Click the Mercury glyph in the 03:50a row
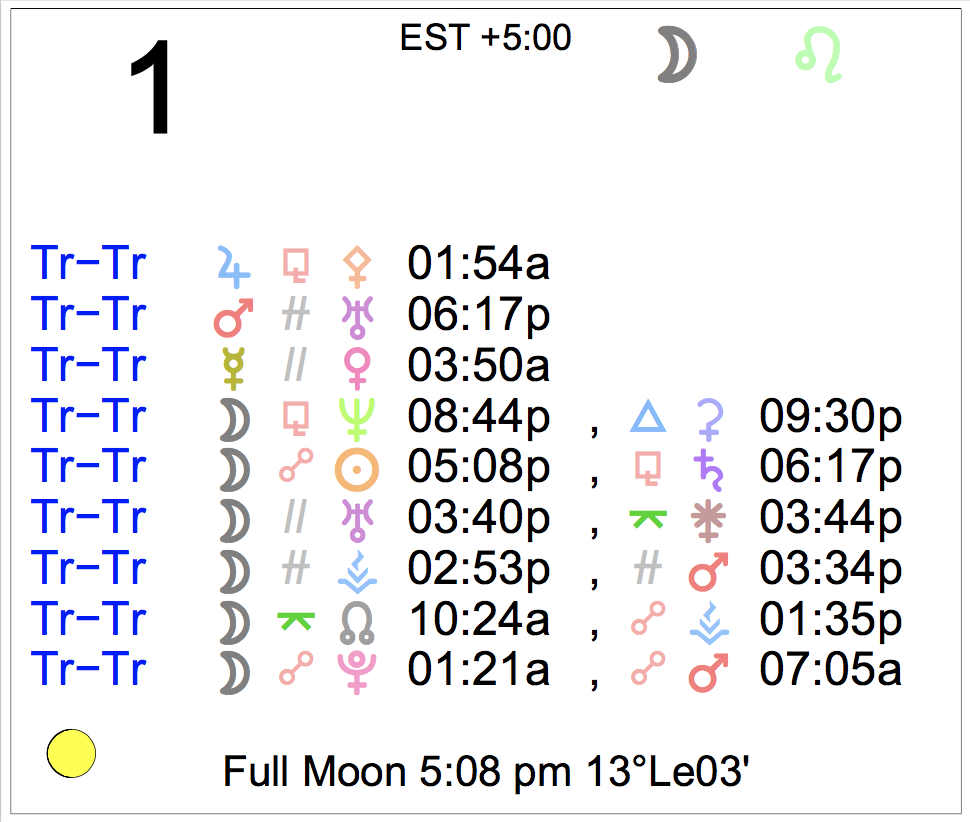This screenshot has width=970, height=822. pos(233,367)
